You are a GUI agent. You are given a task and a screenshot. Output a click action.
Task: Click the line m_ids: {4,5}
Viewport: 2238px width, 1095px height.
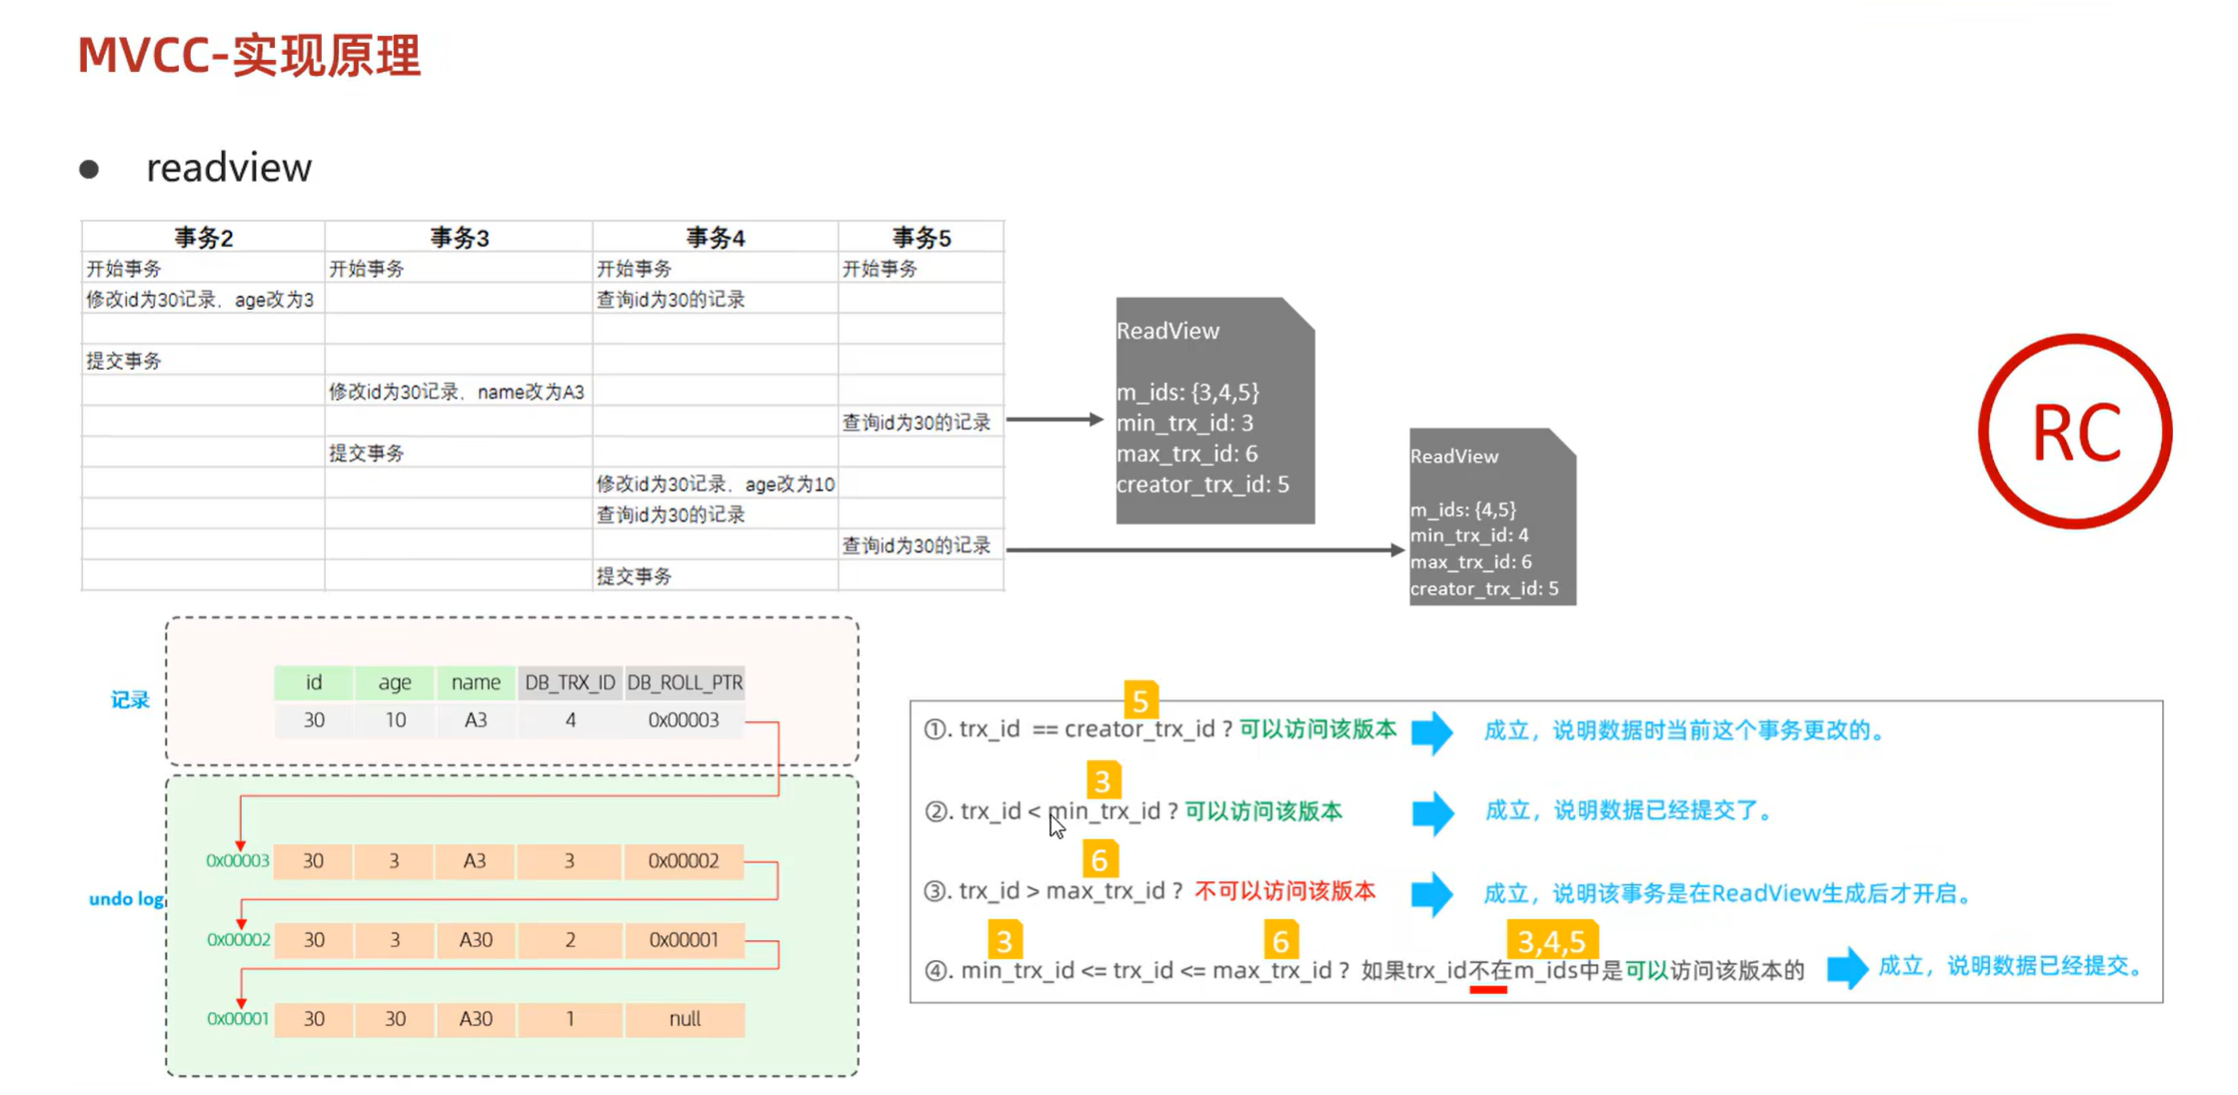click(x=1463, y=509)
